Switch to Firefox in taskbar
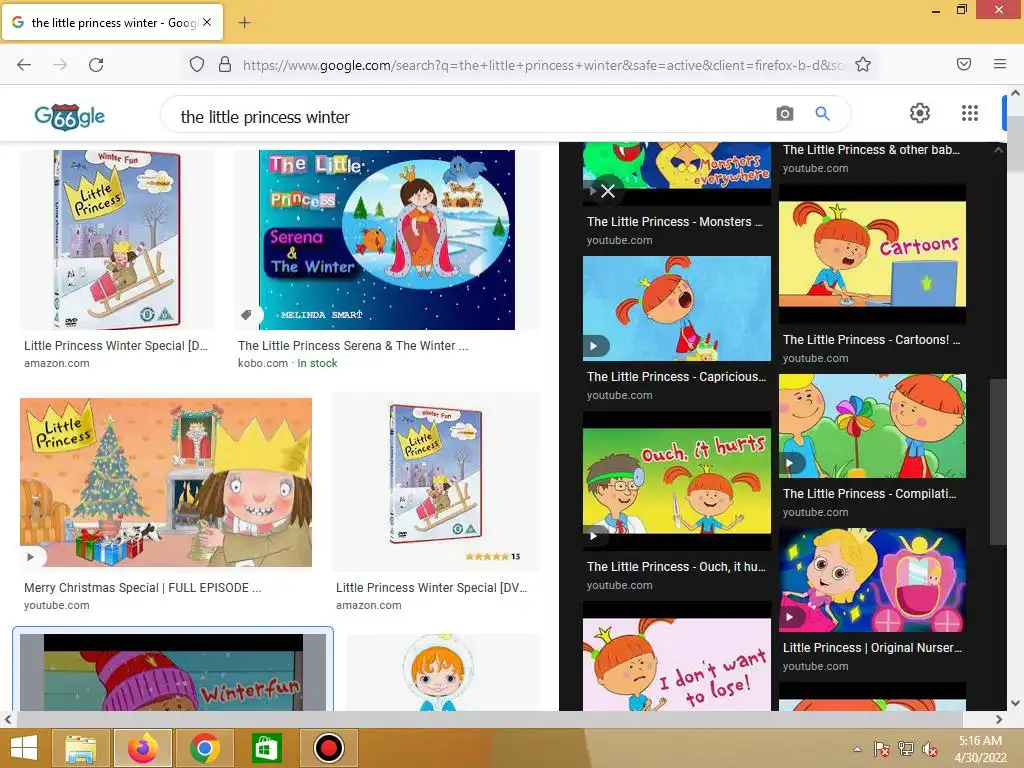This screenshot has height=768, width=1024. pyautogui.click(x=142, y=748)
